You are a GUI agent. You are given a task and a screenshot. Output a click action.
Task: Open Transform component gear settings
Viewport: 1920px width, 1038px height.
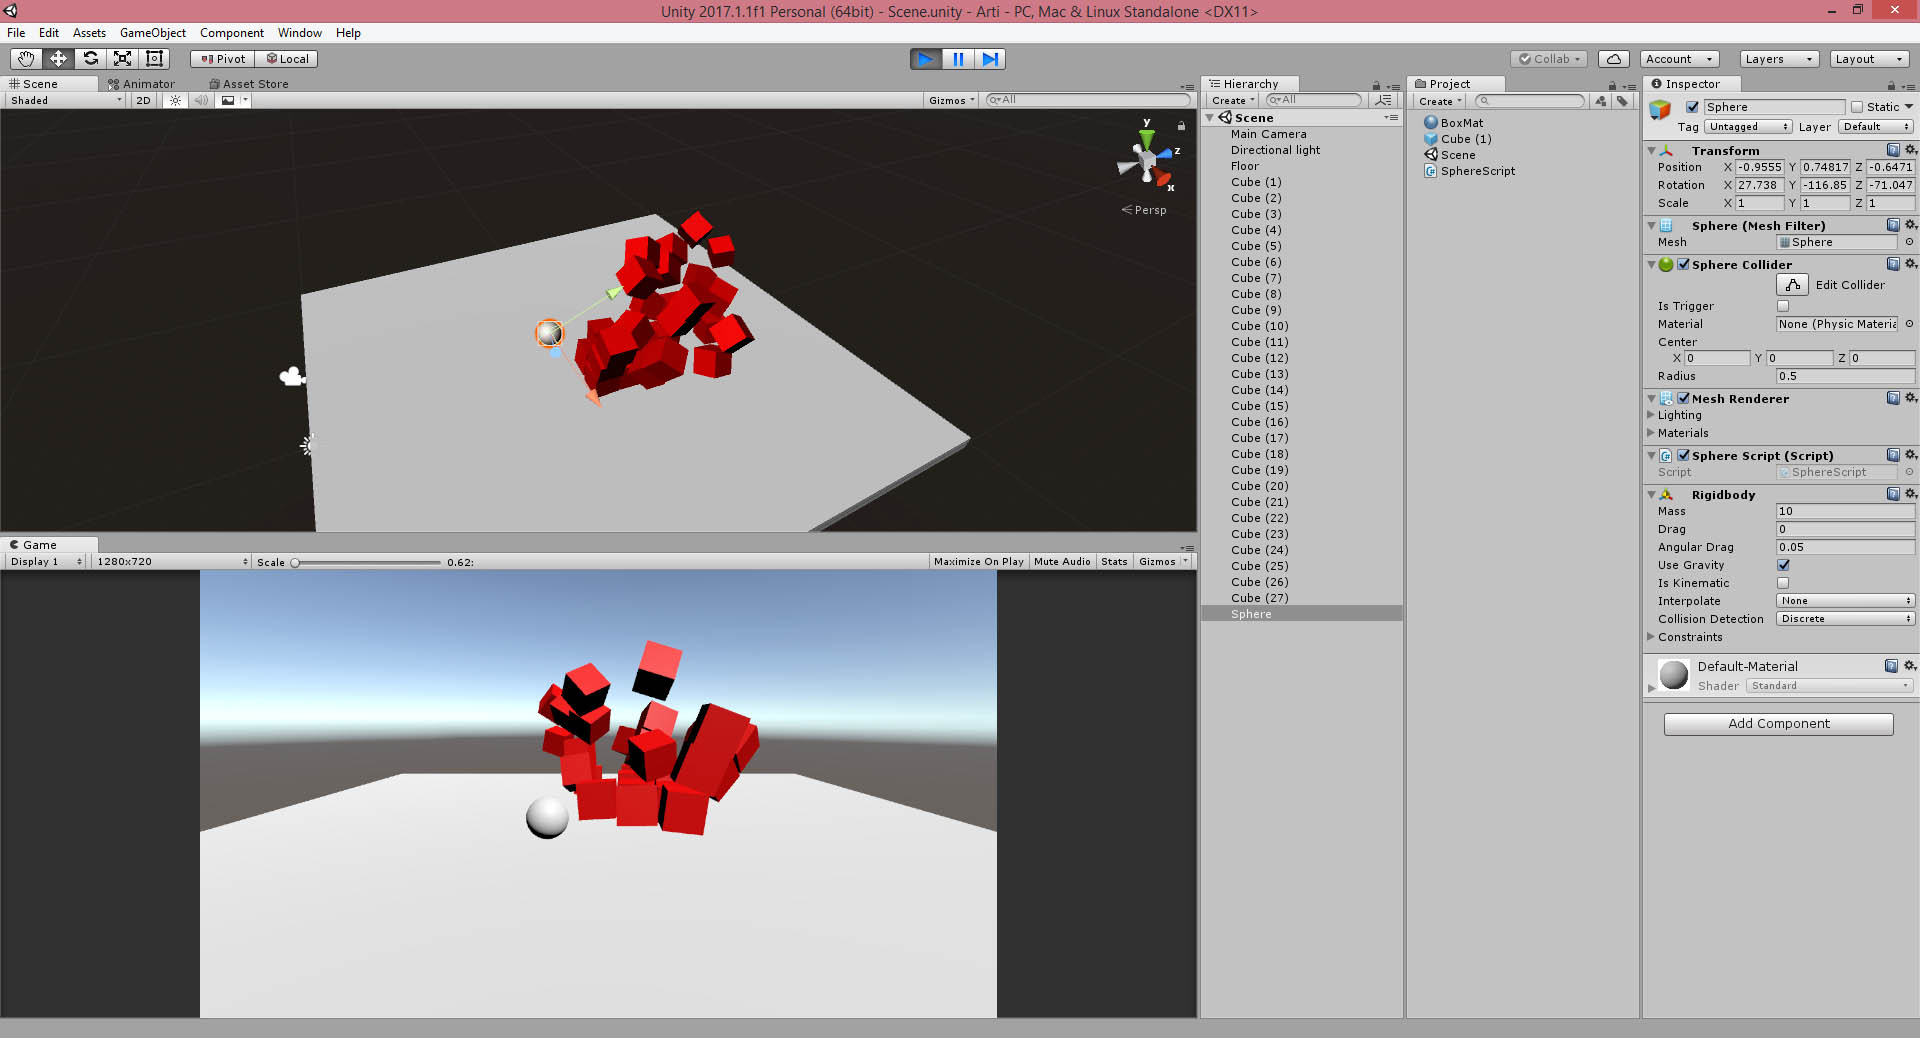point(1910,150)
